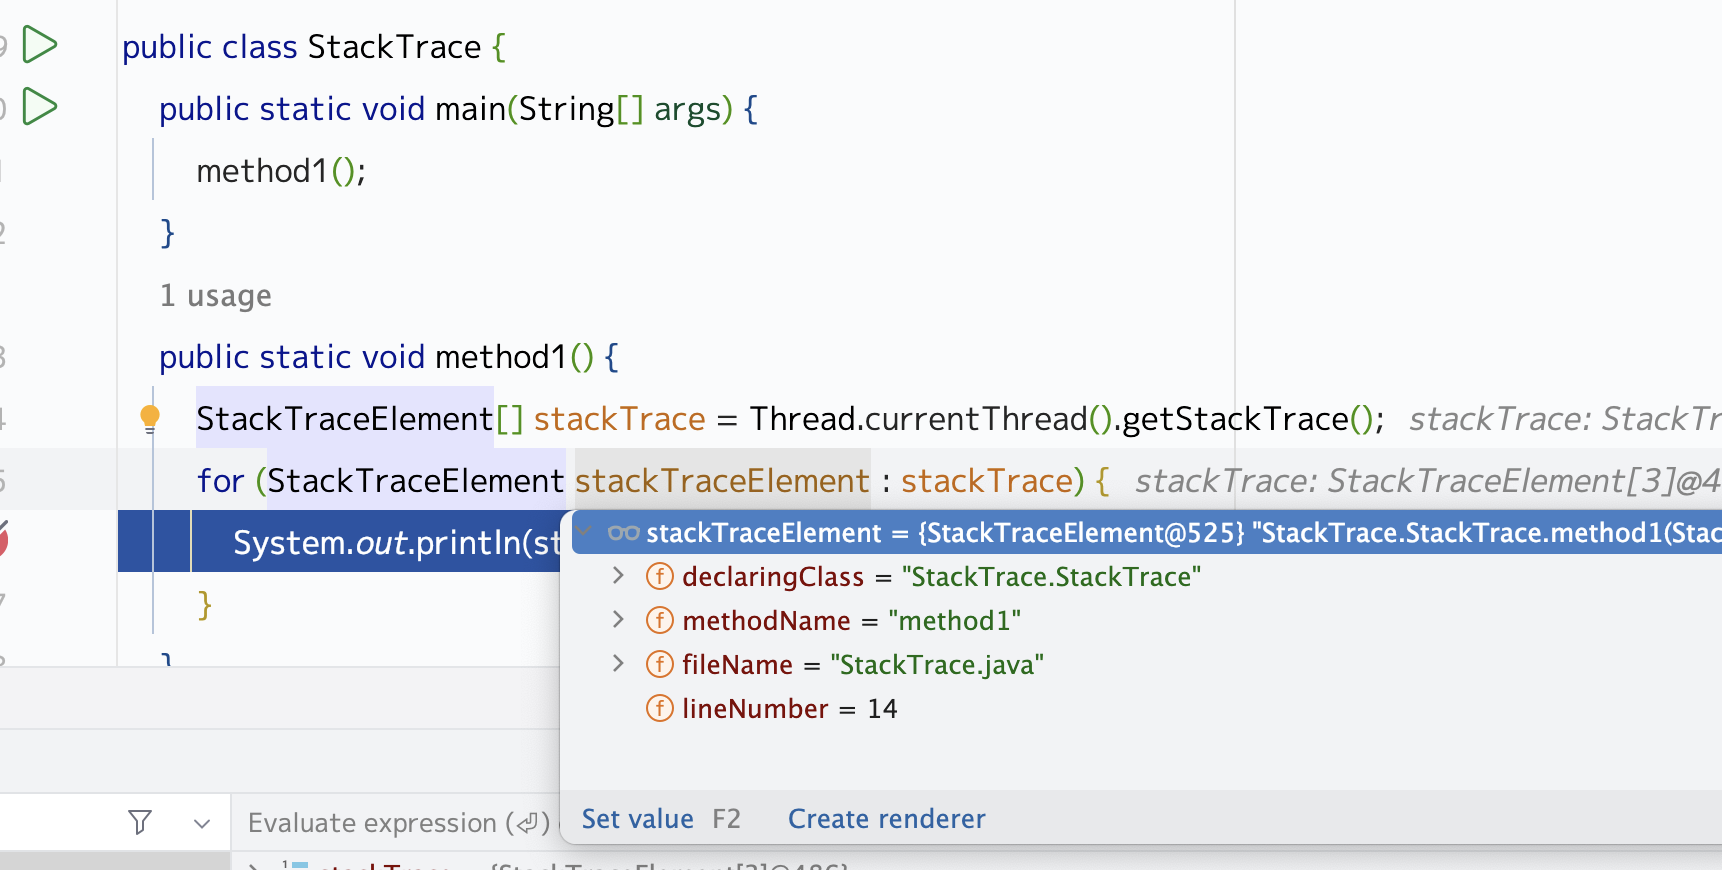1722x870 pixels.
Task: Click the '1 usage' hint above method1
Action: (215, 296)
